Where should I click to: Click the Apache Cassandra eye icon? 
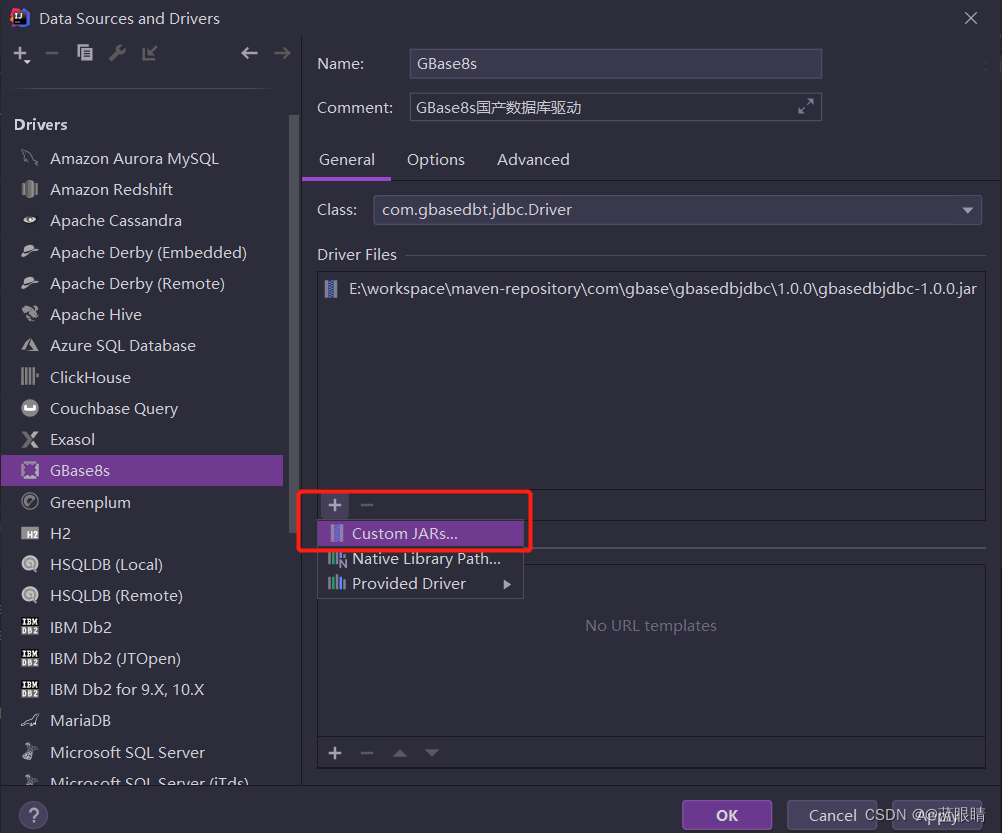pyautogui.click(x=29, y=220)
